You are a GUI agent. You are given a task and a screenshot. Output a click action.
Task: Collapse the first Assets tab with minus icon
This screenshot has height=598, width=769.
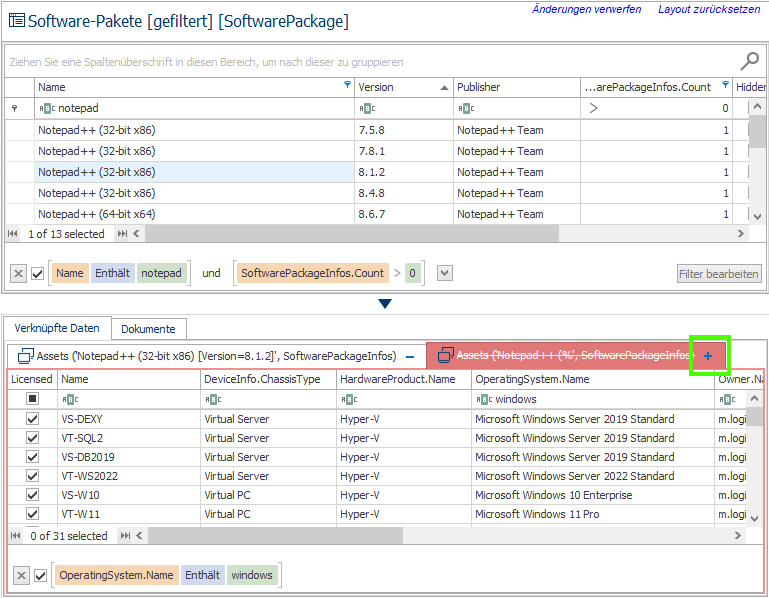(410, 356)
